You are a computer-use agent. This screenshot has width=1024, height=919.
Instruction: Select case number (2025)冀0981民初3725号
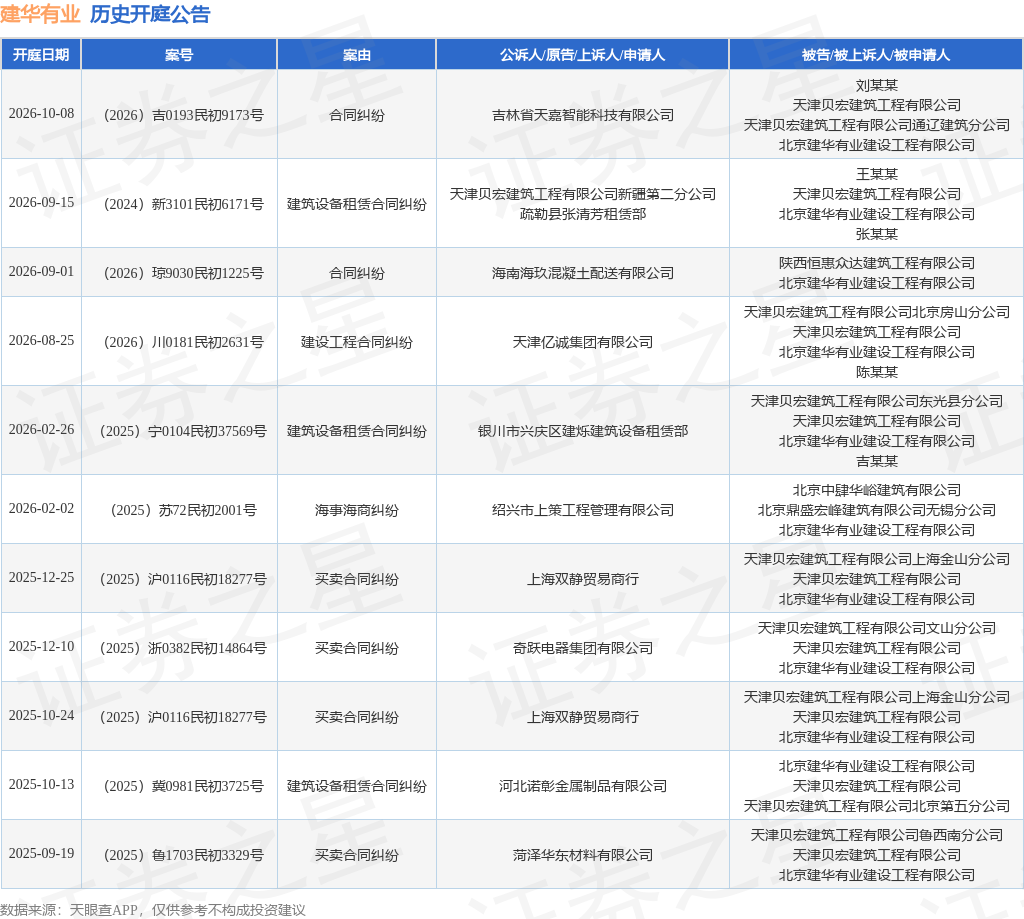pyautogui.click(x=184, y=786)
